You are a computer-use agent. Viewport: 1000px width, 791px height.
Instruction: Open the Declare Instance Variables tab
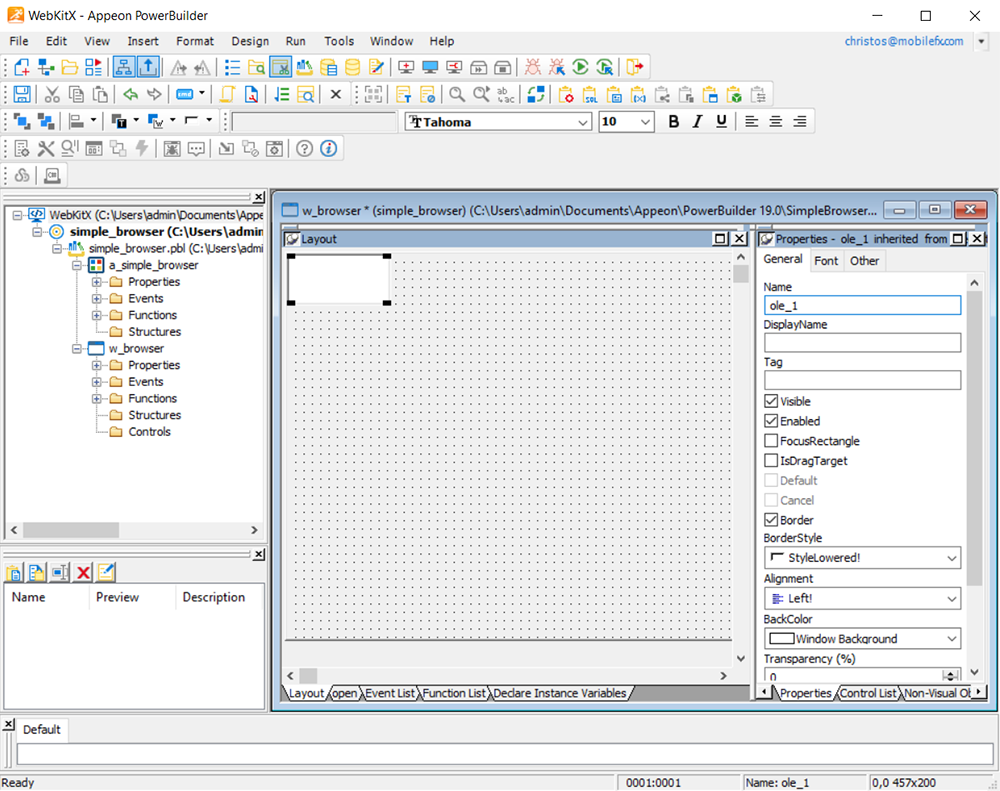[560, 693]
